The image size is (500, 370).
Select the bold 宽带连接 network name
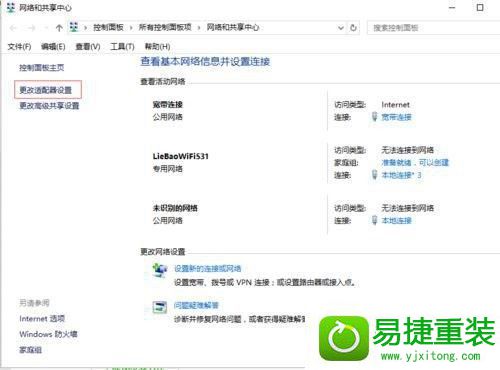(x=168, y=104)
